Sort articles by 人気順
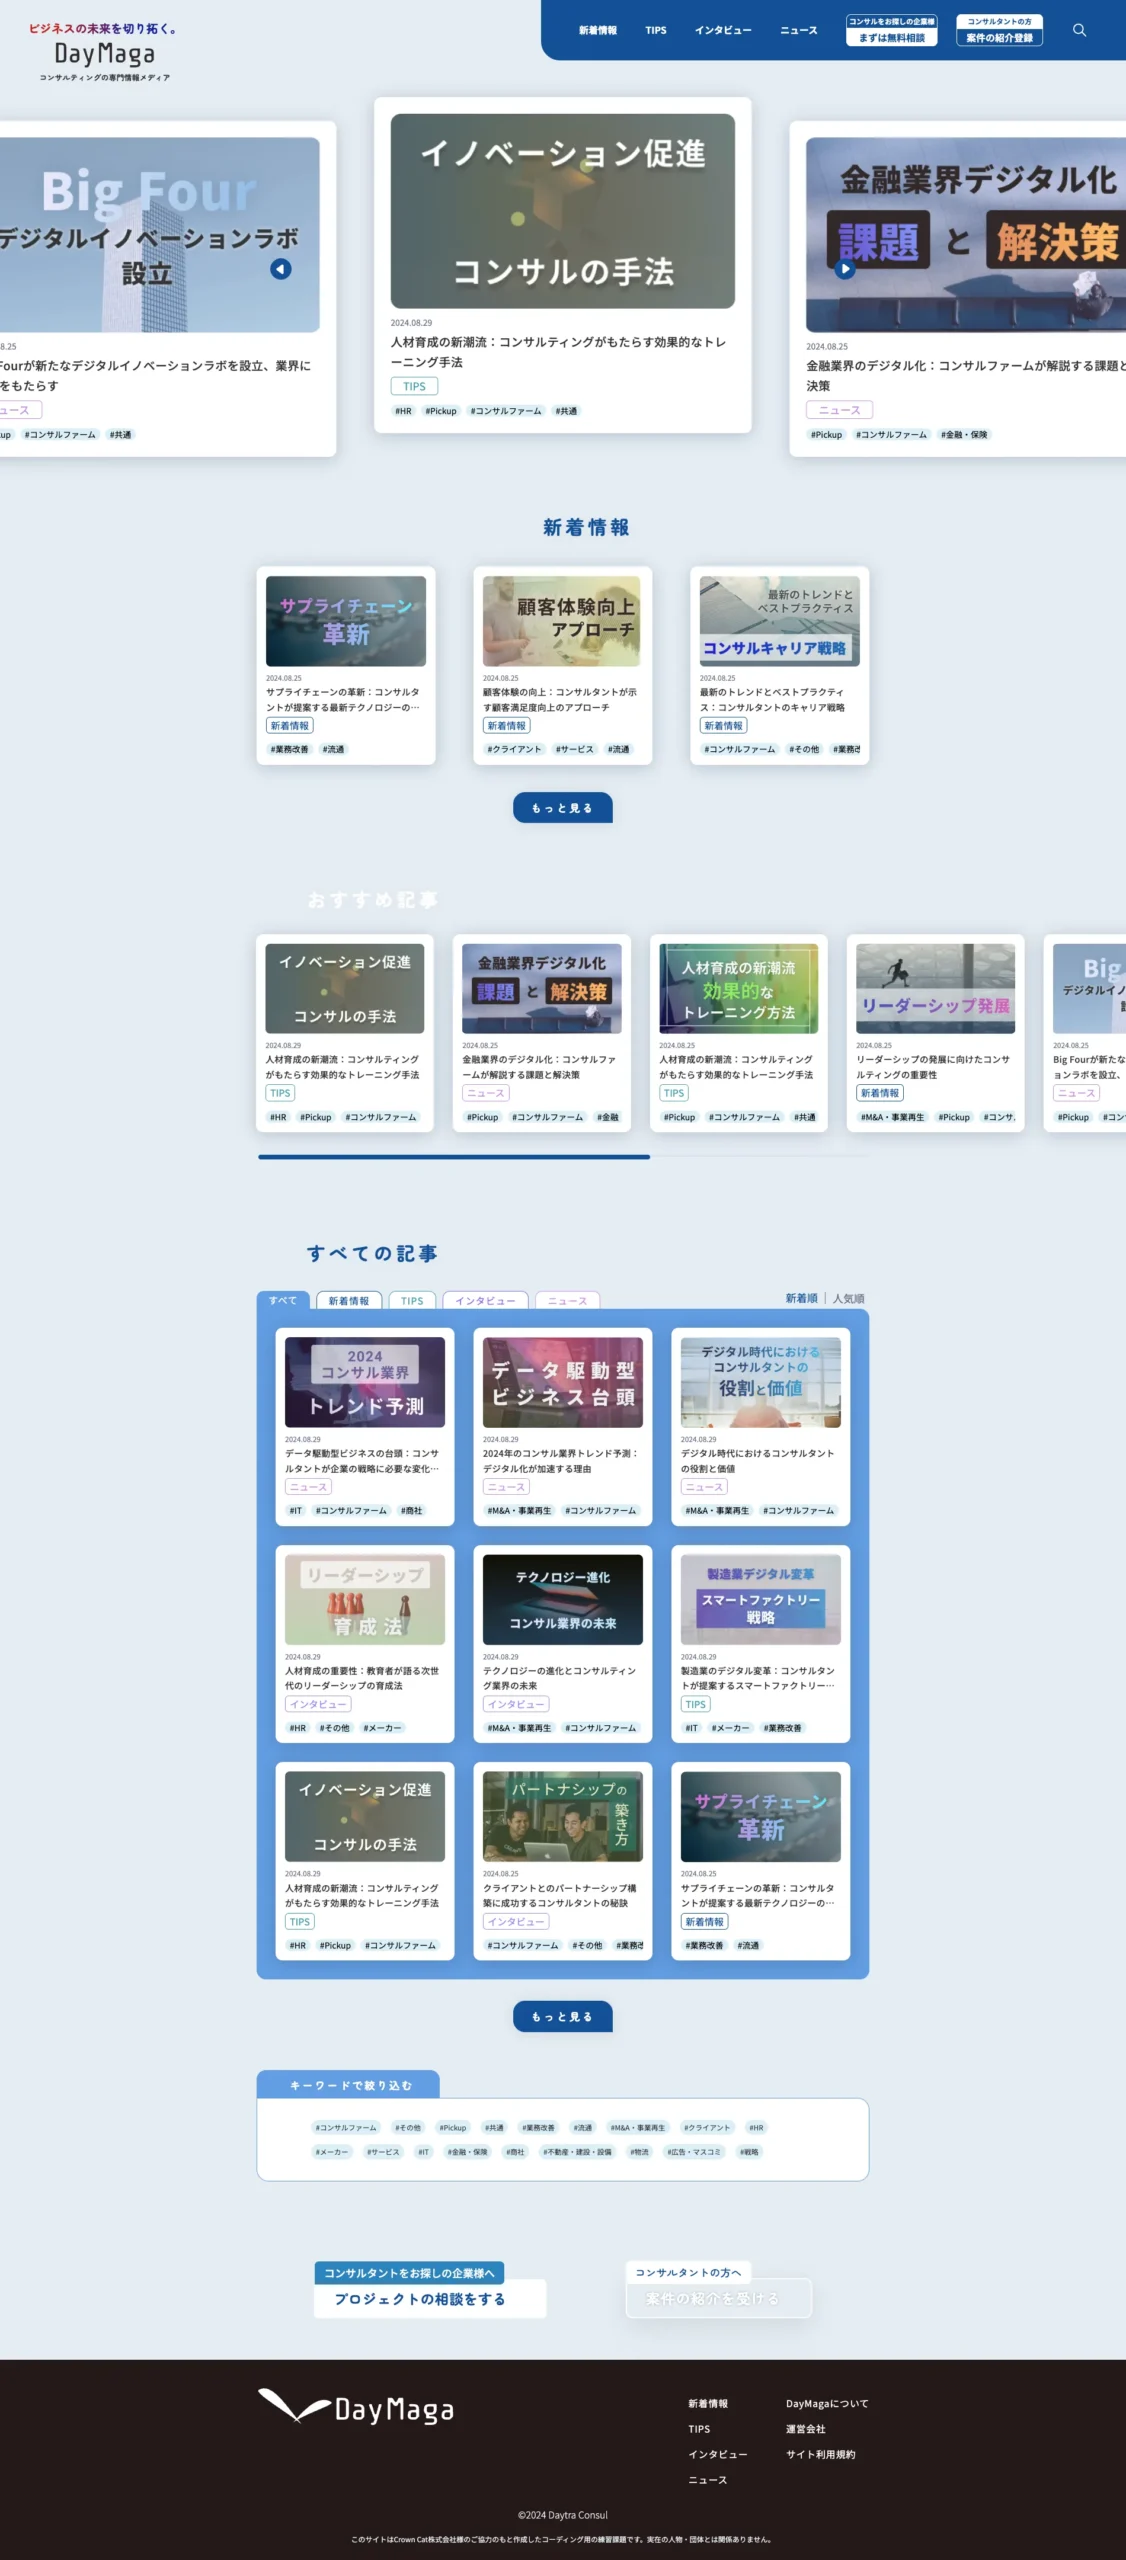 [848, 1298]
